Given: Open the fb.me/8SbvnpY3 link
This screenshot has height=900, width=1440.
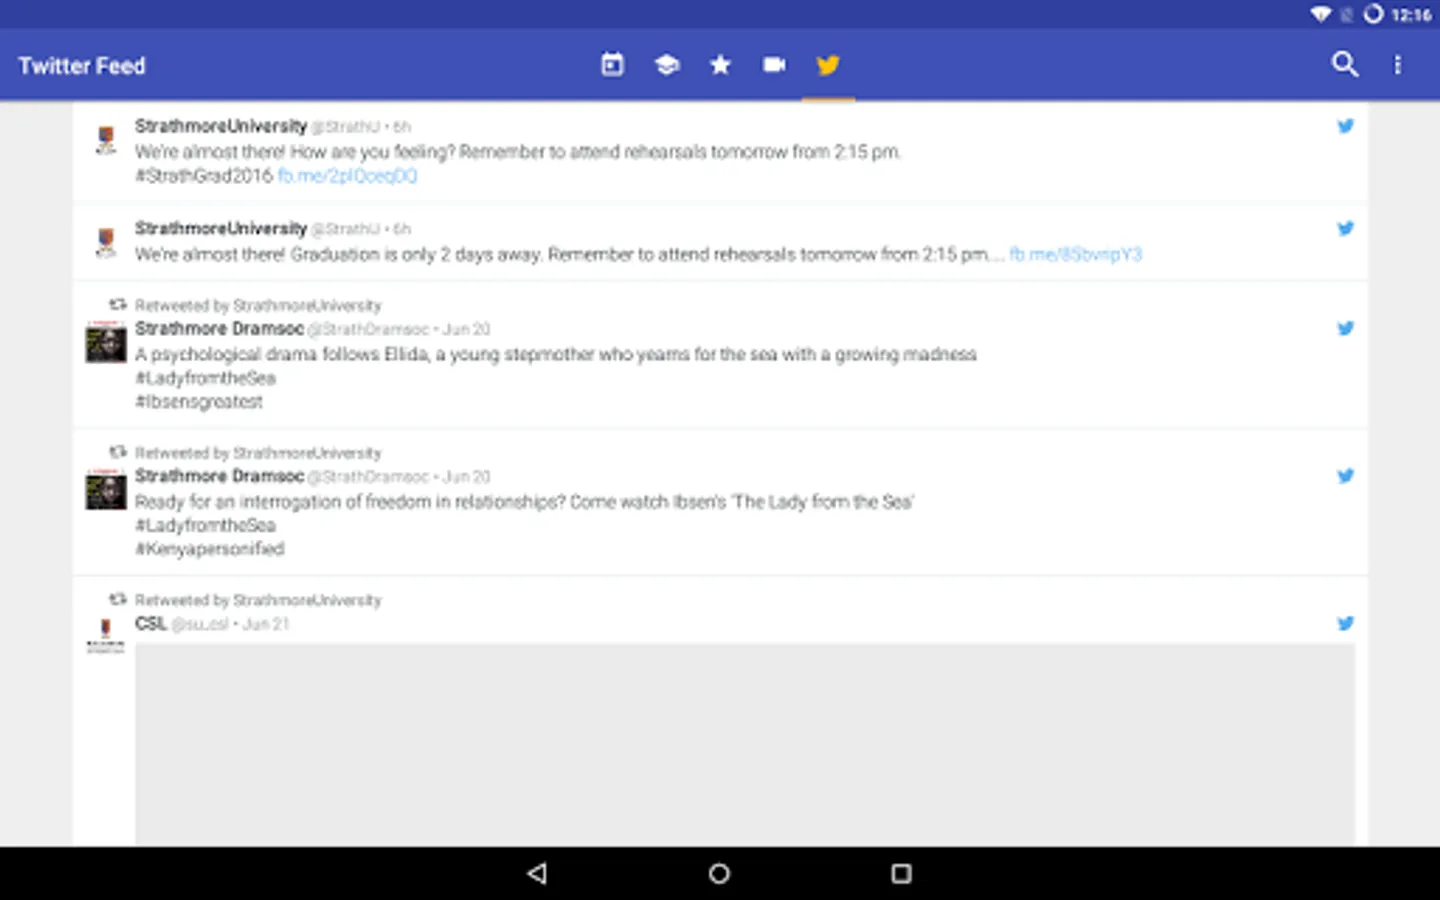Looking at the screenshot, I should coord(1075,254).
